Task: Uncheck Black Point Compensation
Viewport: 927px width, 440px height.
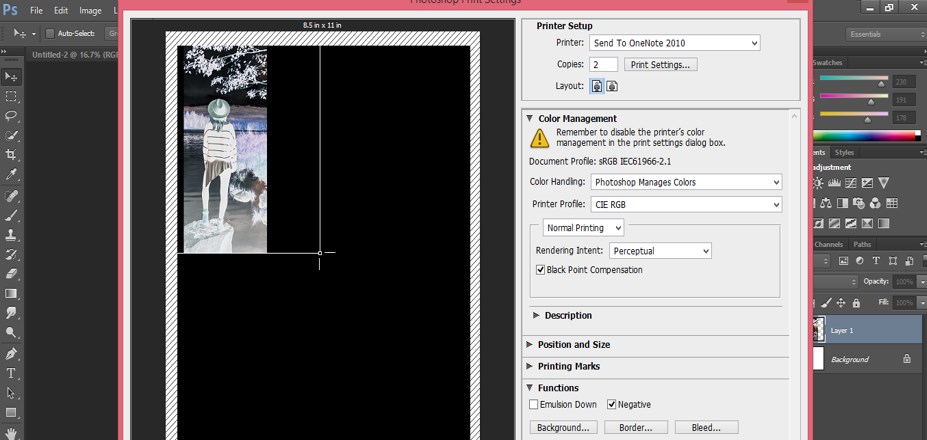Action: point(540,270)
